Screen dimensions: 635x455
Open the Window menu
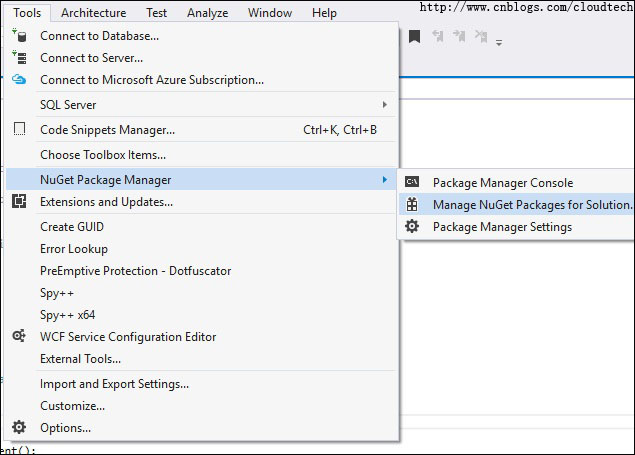(270, 13)
